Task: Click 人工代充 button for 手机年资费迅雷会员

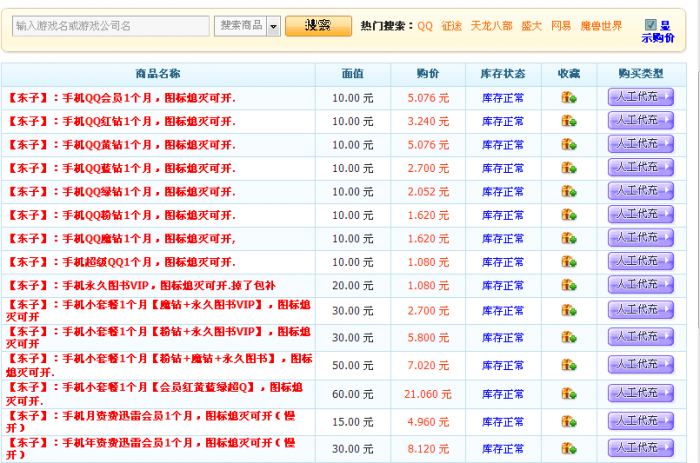Action: [641, 448]
